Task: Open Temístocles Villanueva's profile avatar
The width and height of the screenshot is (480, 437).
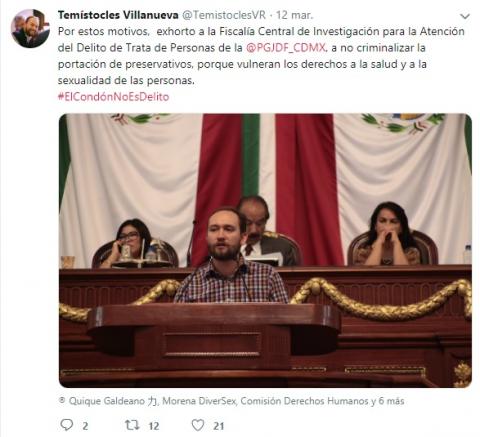Action: pyautogui.click(x=30, y=28)
